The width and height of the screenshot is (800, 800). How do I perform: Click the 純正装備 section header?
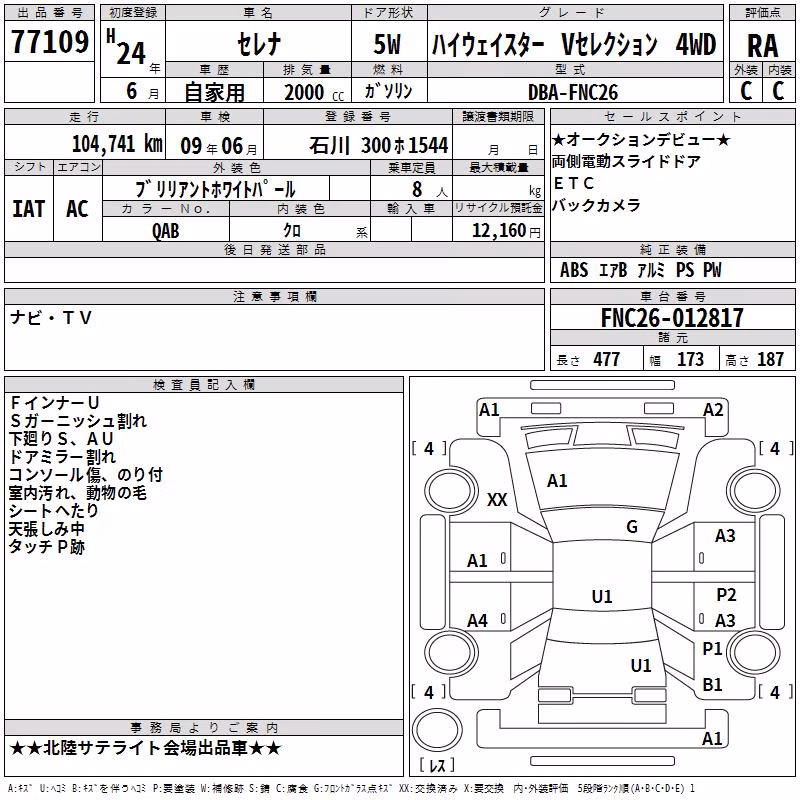[x=672, y=249]
